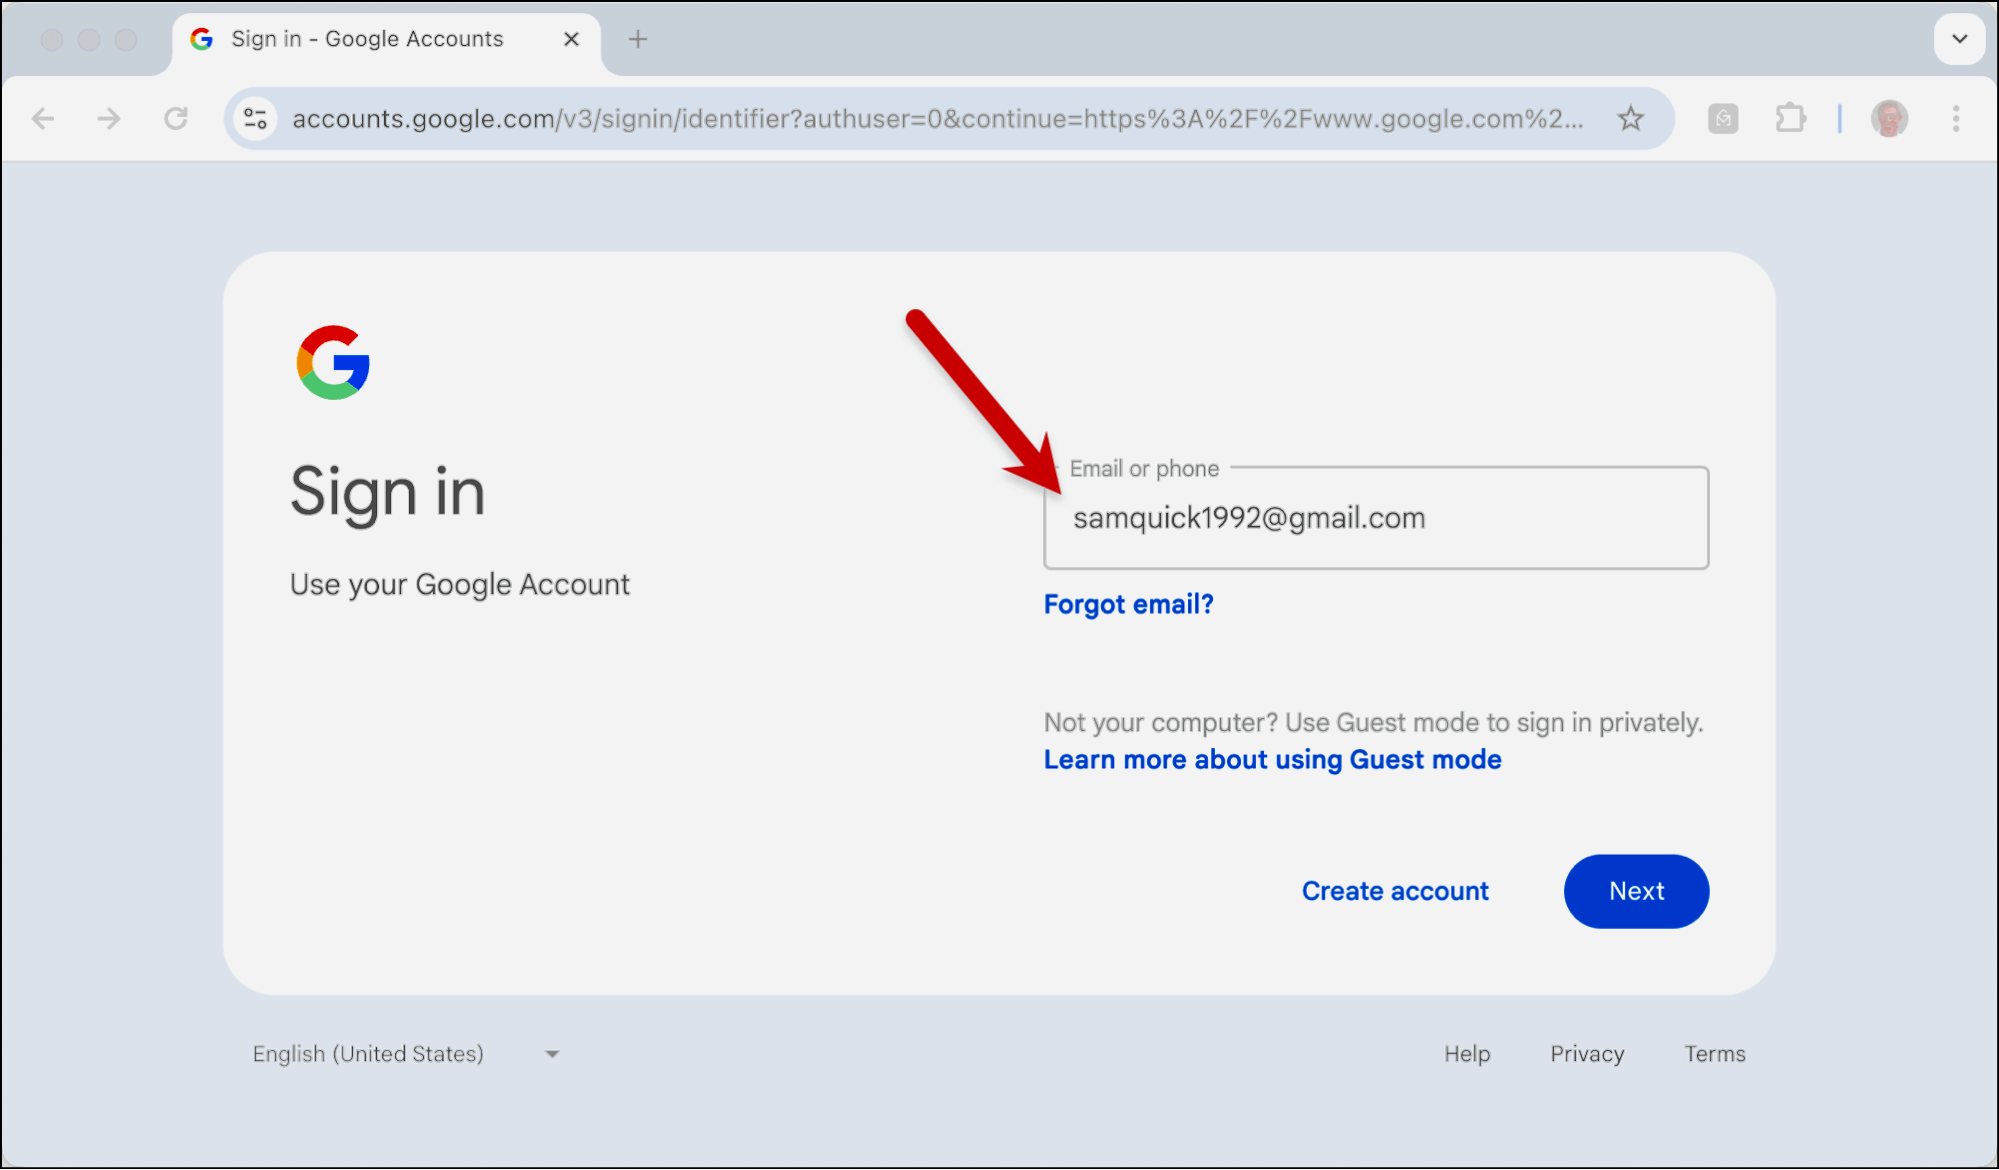Select Create account
The height and width of the screenshot is (1170, 1999).
point(1394,890)
